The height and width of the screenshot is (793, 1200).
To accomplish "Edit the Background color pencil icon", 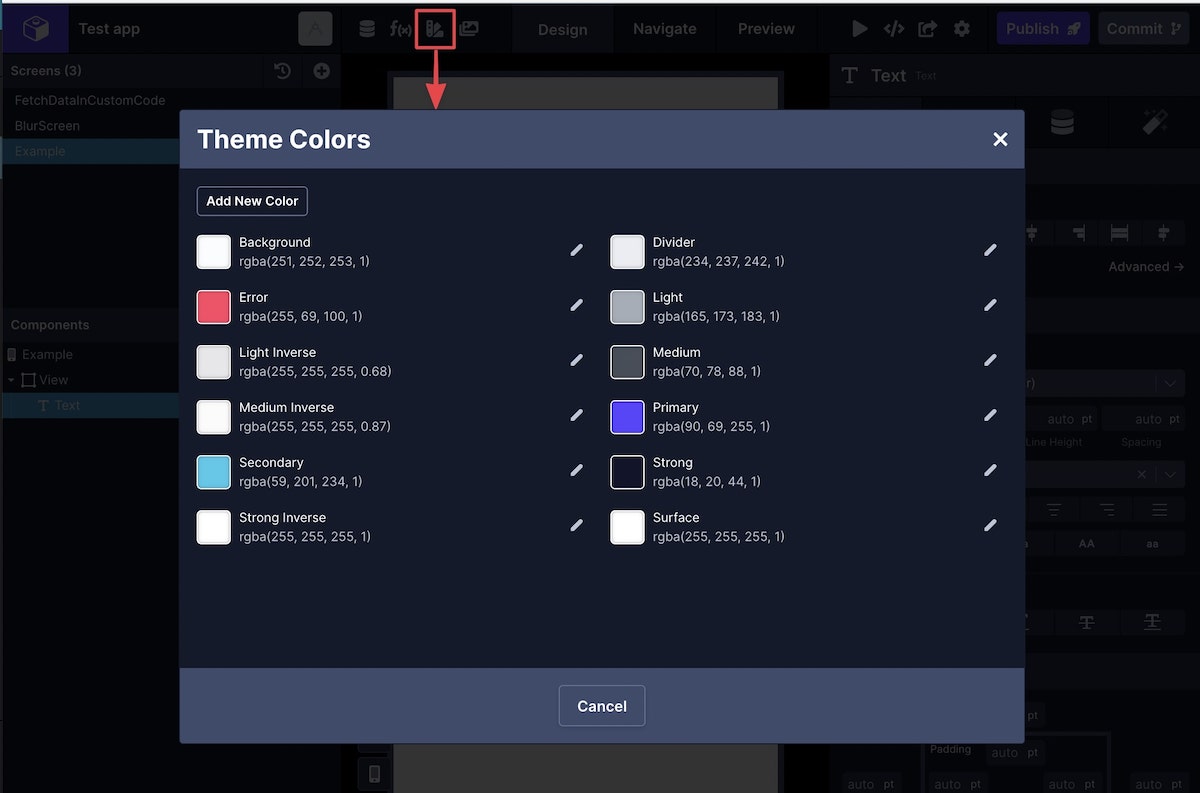I will pos(577,250).
